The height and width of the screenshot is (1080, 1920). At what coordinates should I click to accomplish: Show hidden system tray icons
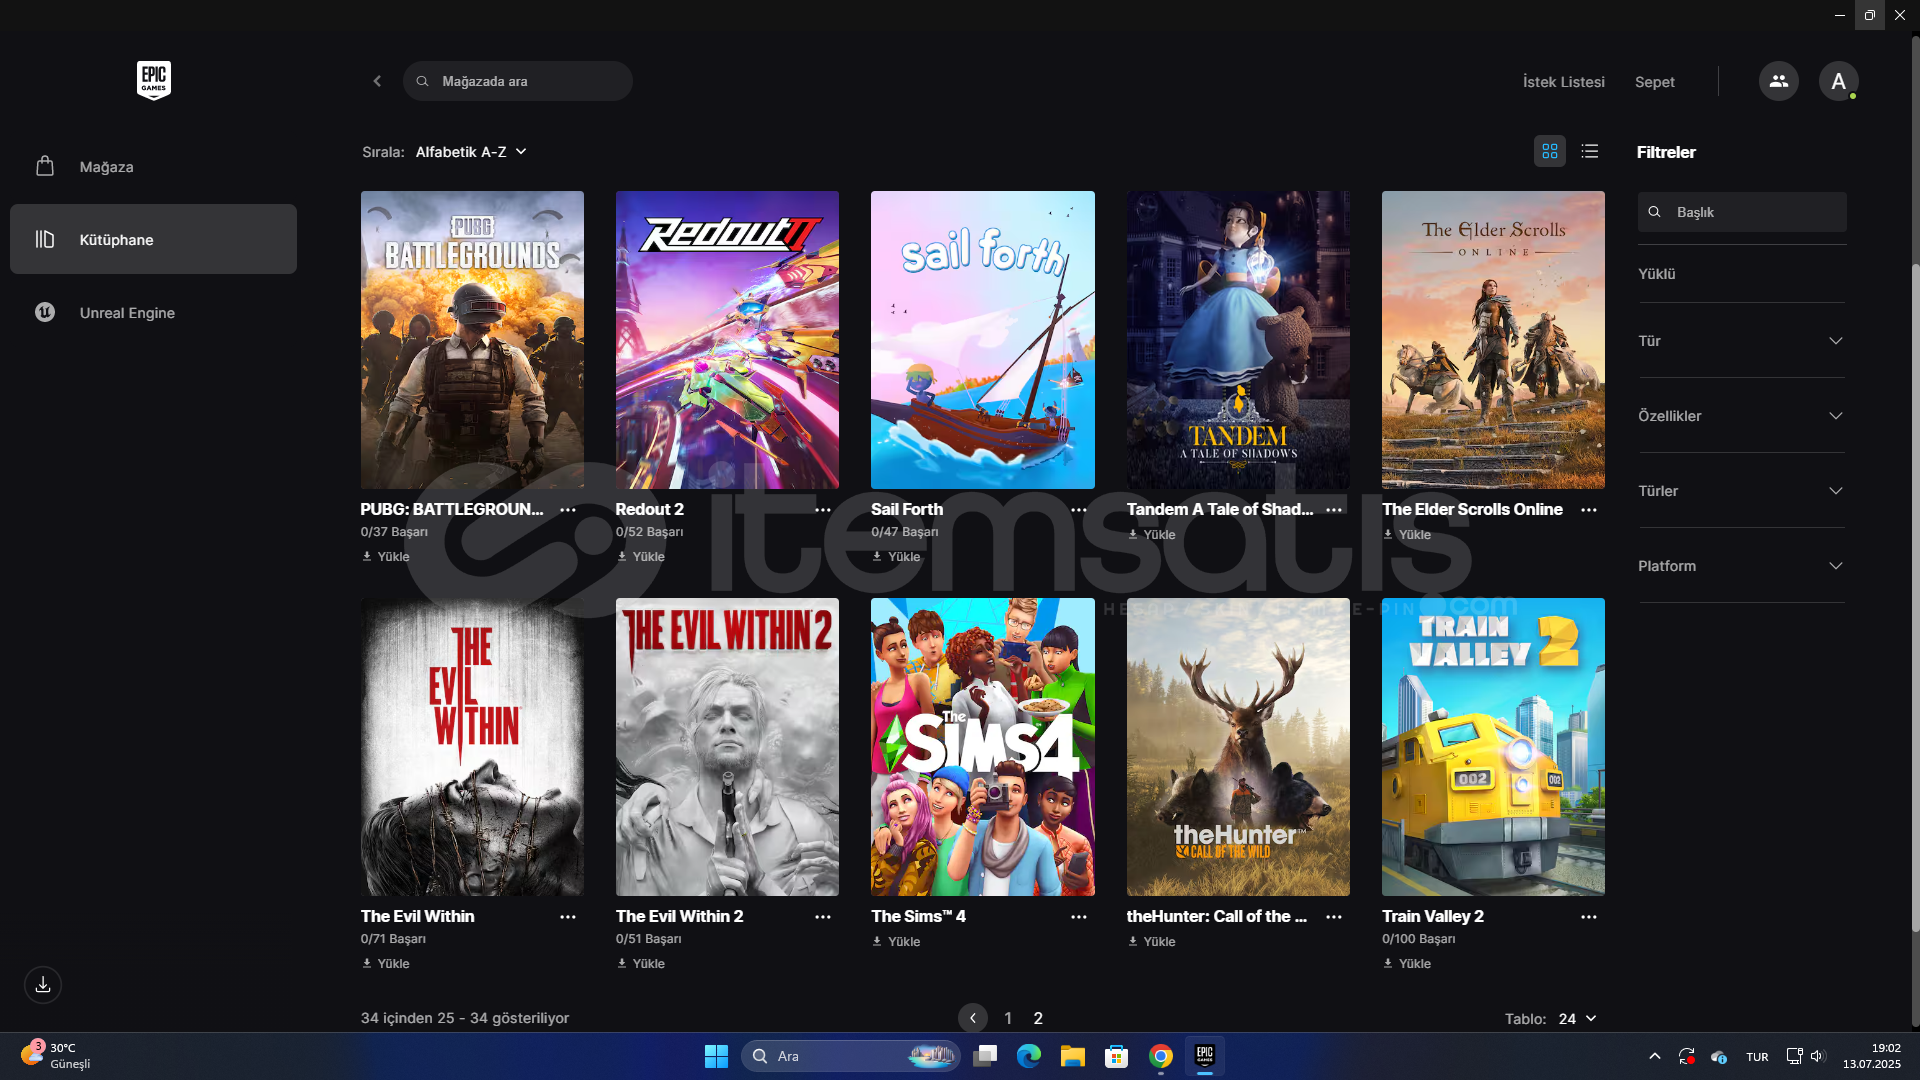click(1655, 1056)
